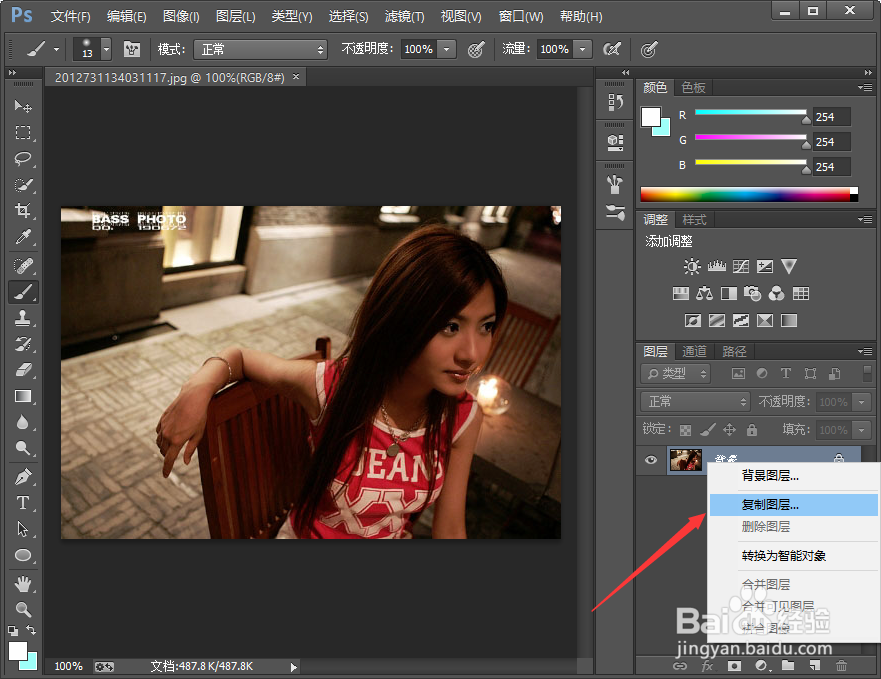Image resolution: width=881 pixels, height=679 pixels.
Task: Click the layer thumbnail in Layers panel
Action: pos(685,460)
